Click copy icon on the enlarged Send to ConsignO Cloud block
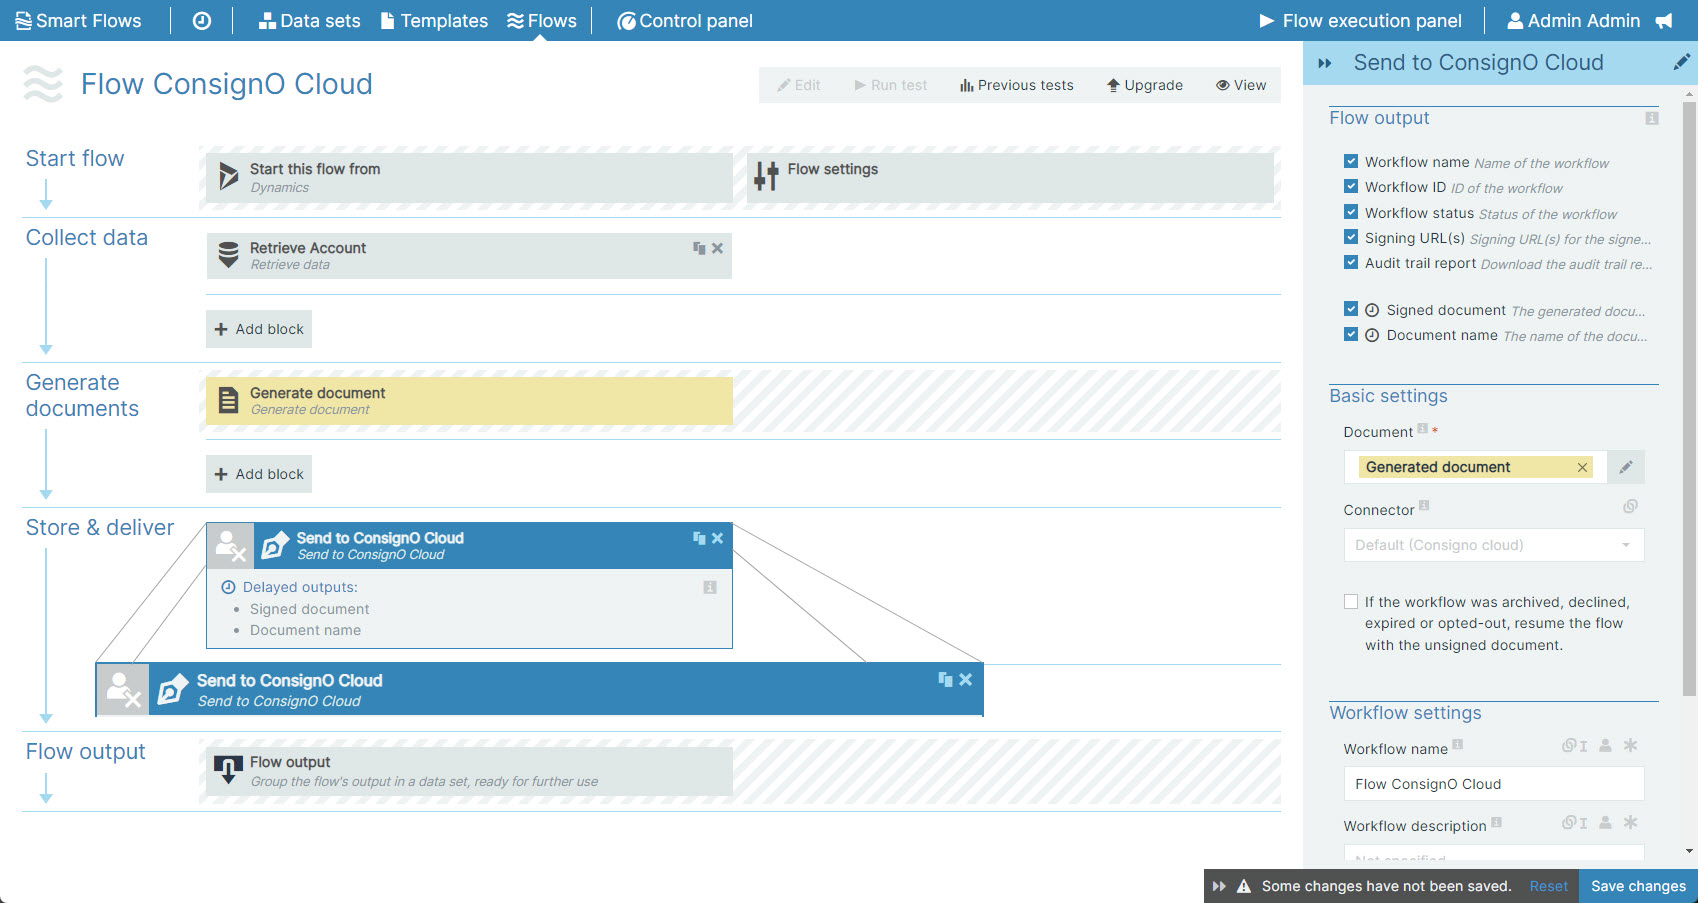 (945, 680)
